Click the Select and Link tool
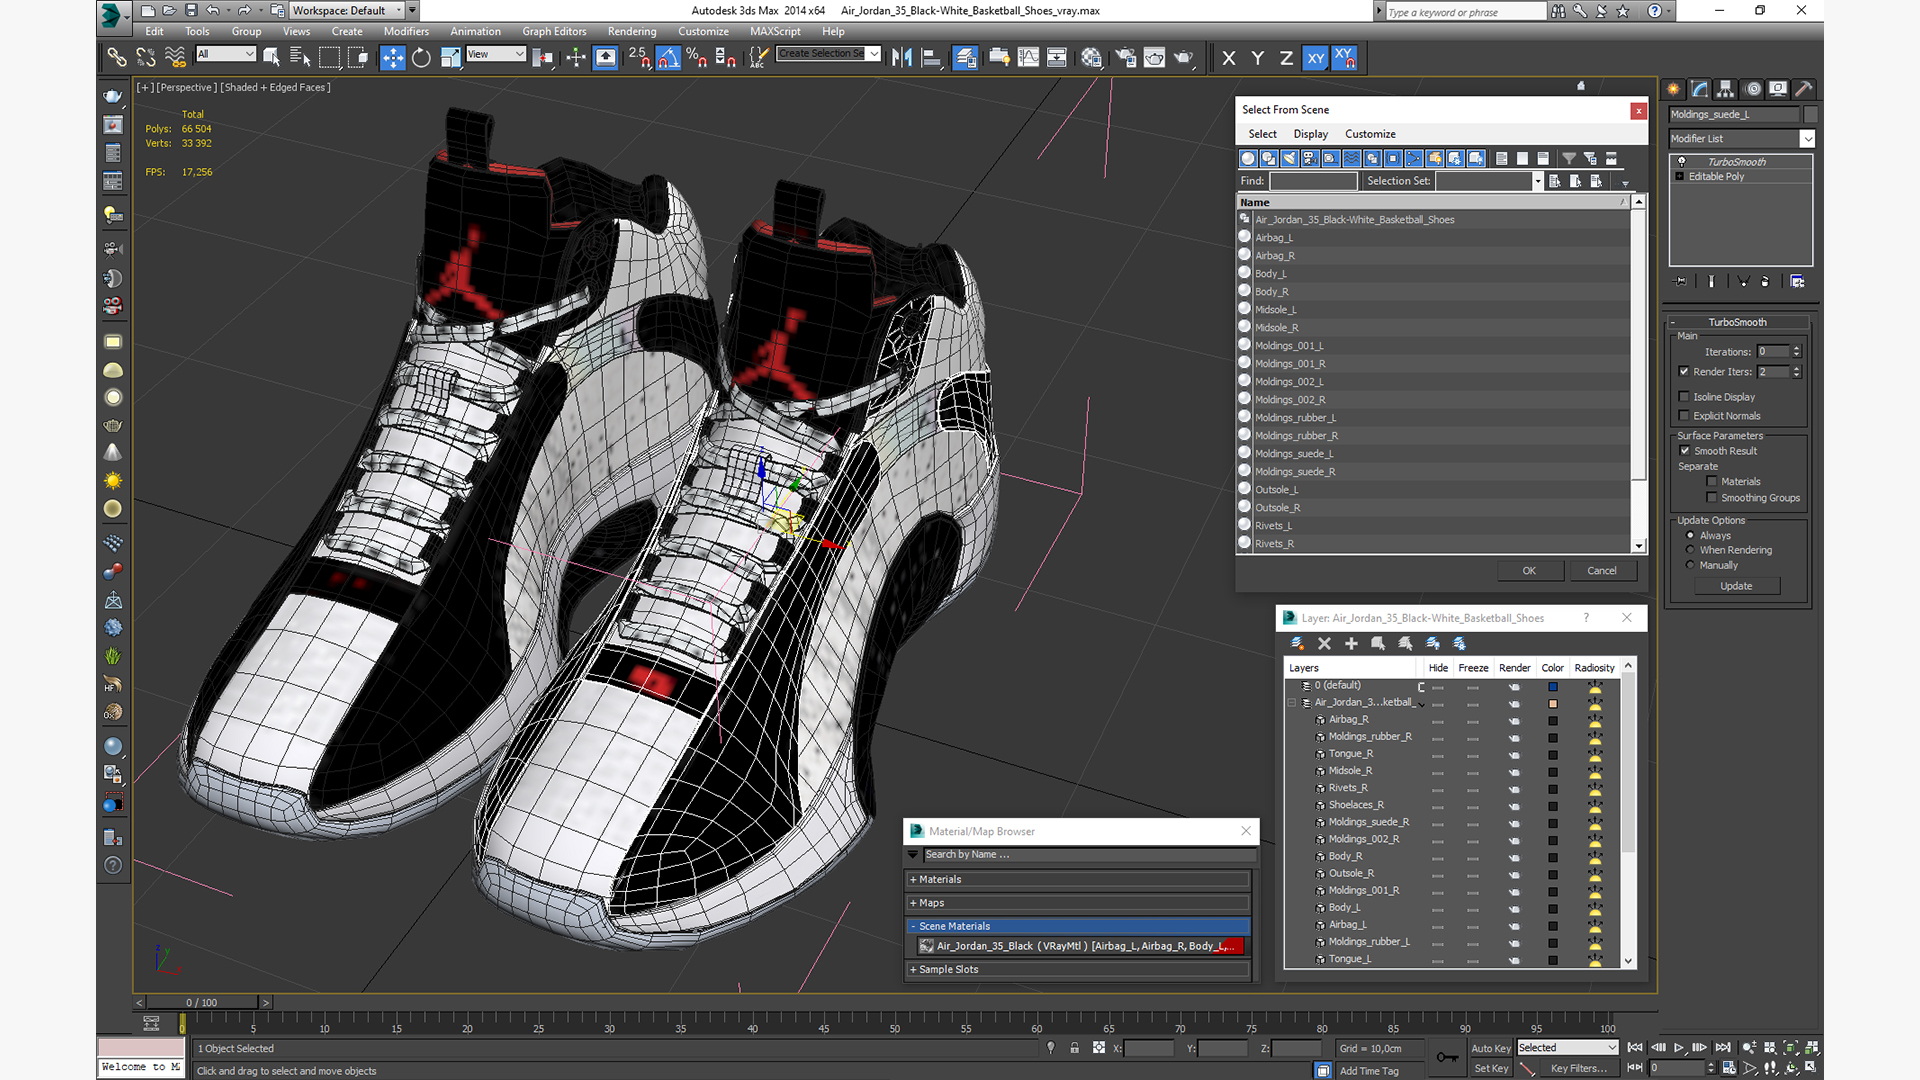Screen dimensions: 1920x1080 click(x=117, y=58)
